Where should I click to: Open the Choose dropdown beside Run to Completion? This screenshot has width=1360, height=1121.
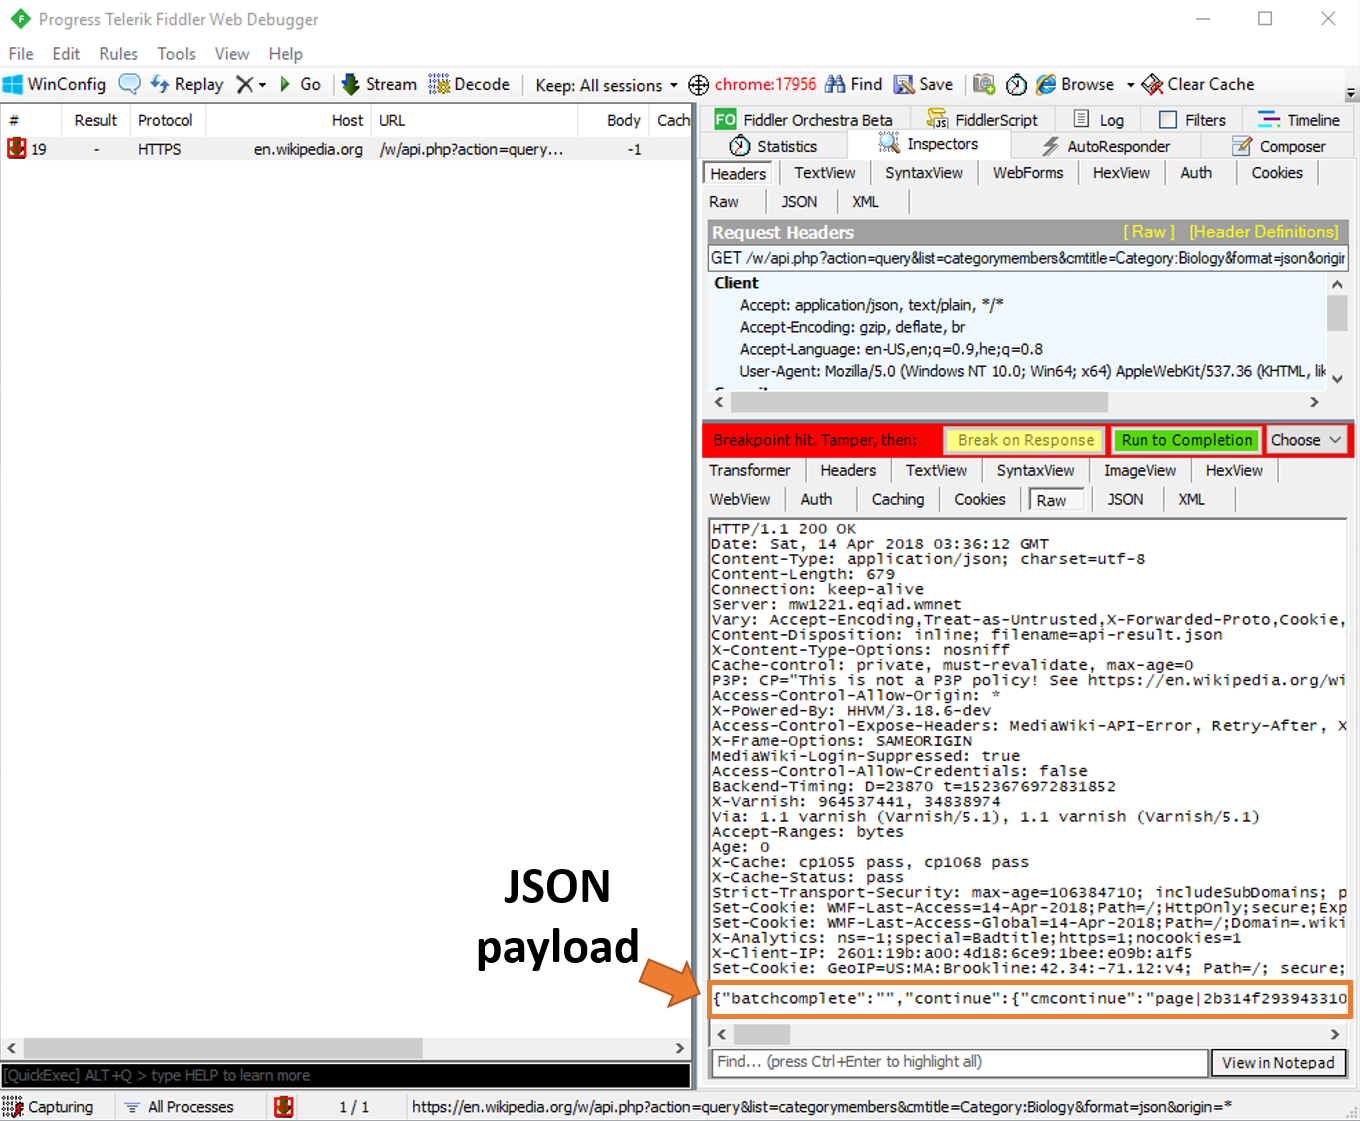point(1306,440)
